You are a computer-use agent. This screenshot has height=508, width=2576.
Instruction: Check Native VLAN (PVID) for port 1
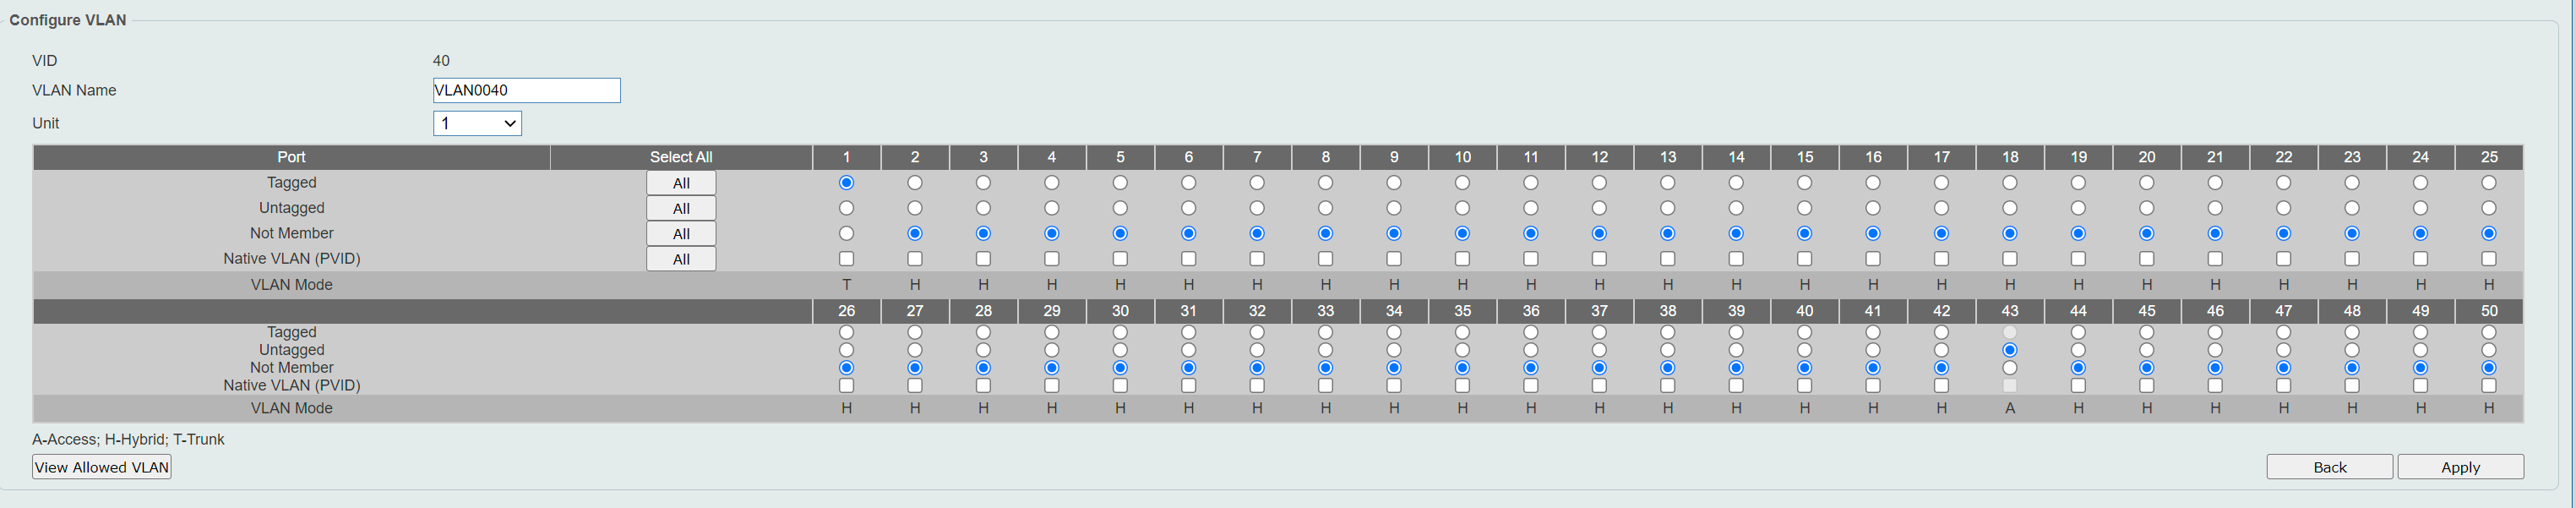pyautogui.click(x=846, y=259)
